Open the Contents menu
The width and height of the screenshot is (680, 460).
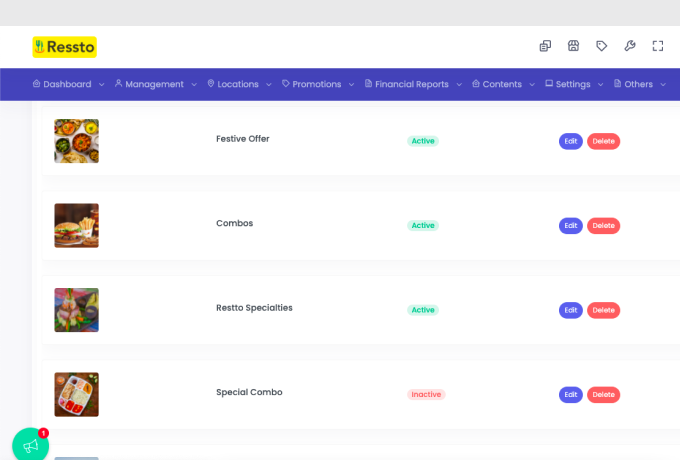pos(503,84)
